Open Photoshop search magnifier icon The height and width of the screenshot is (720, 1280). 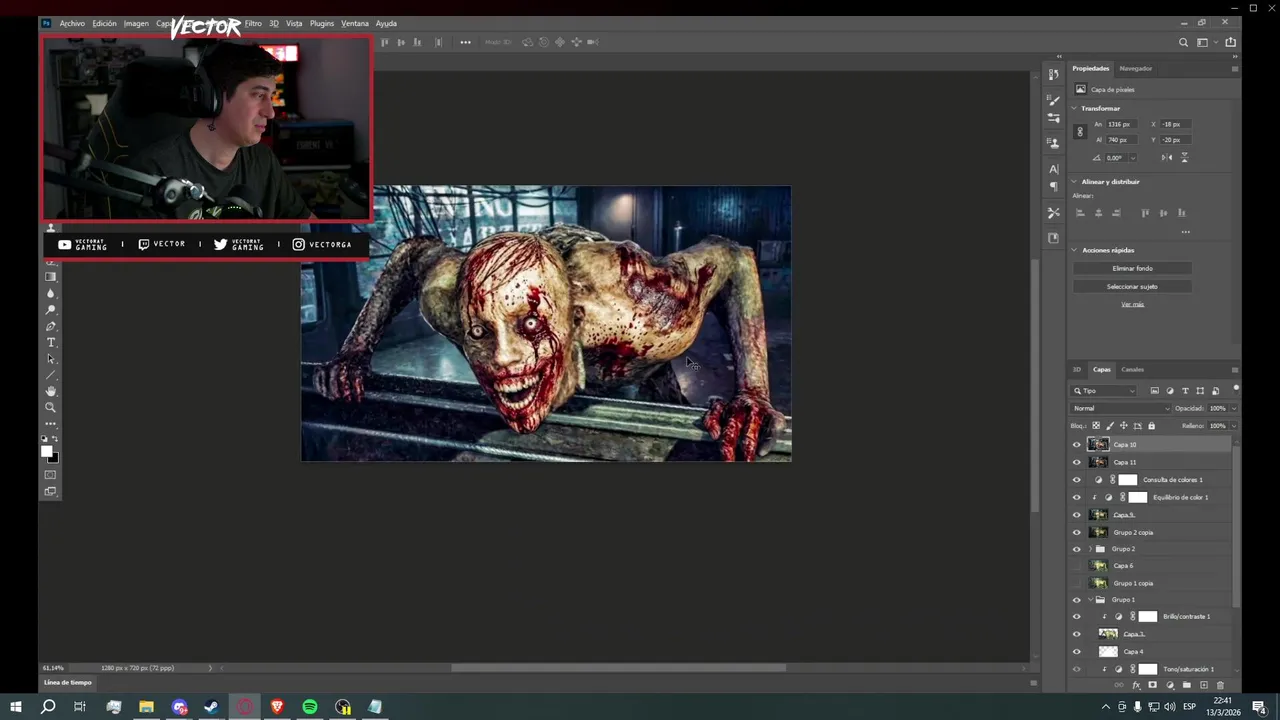[1184, 42]
